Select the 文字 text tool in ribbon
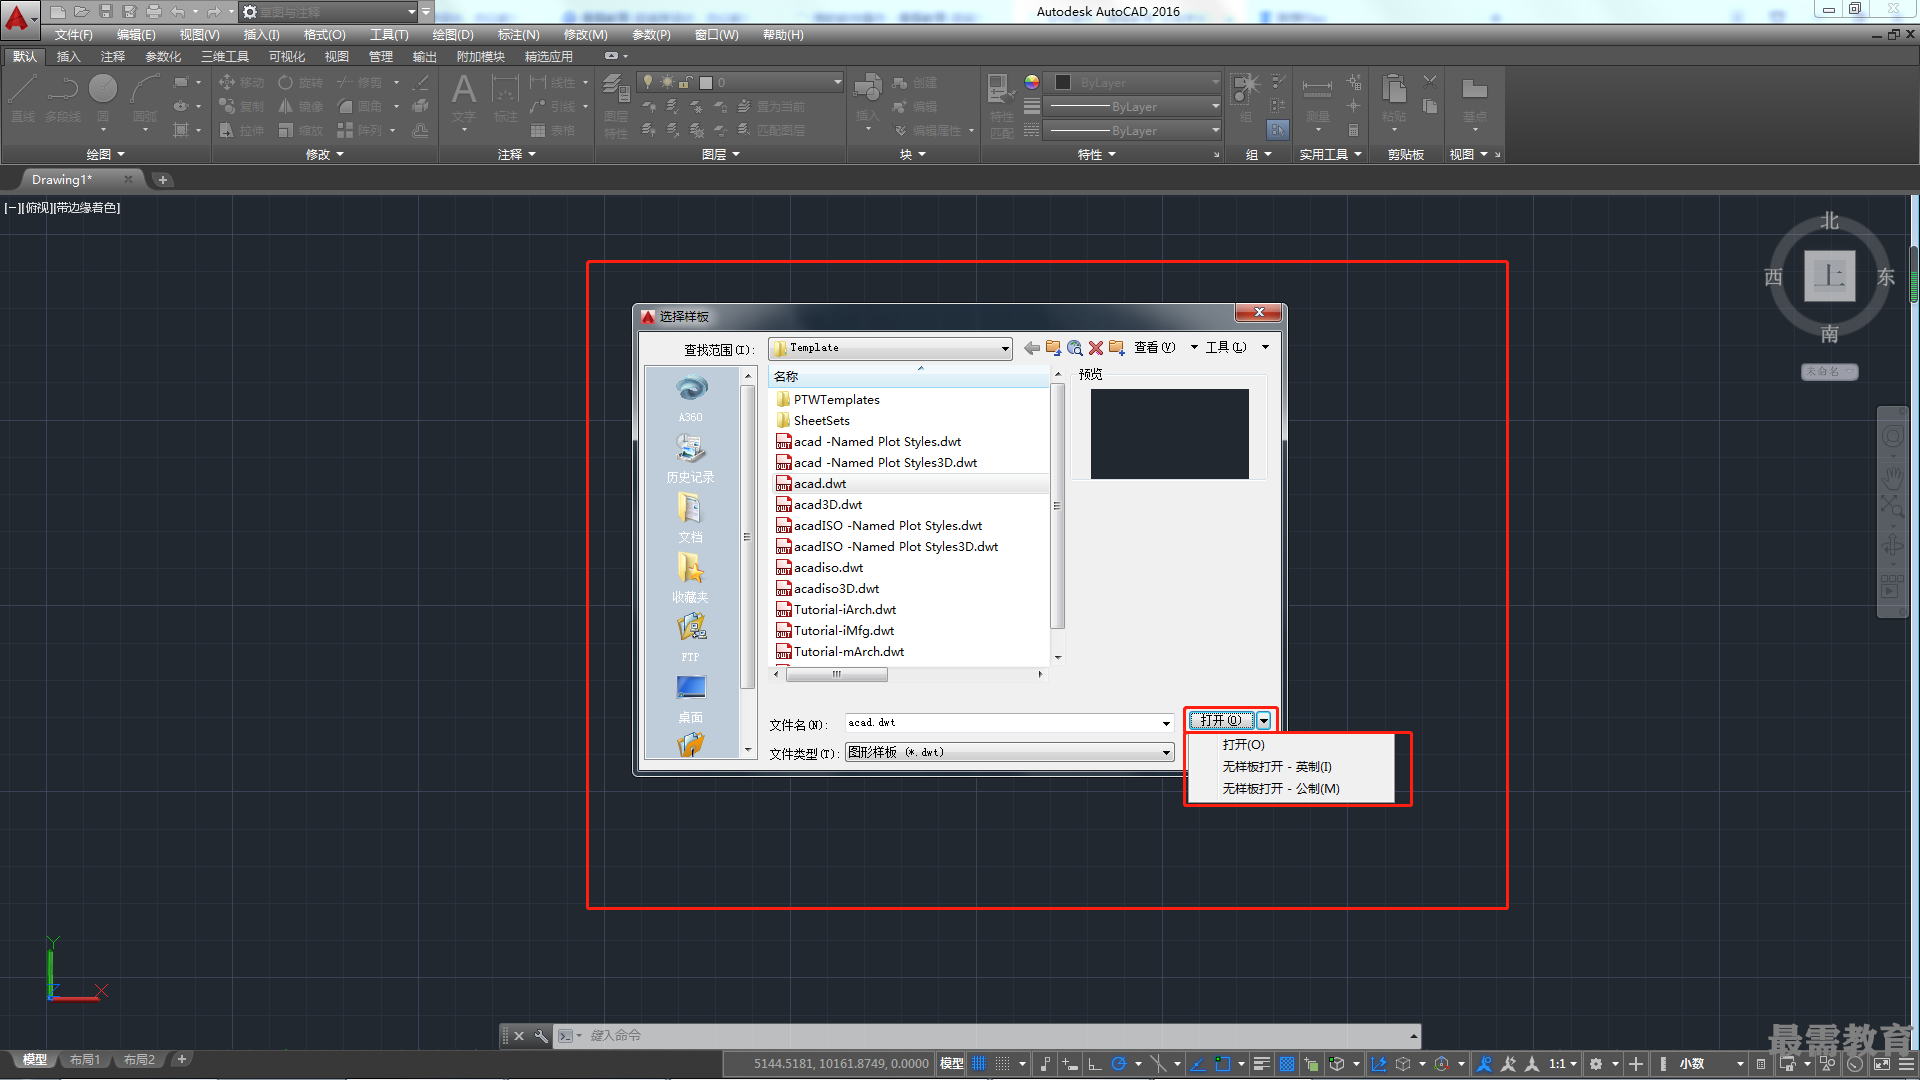1920x1080 pixels. click(464, 98)
